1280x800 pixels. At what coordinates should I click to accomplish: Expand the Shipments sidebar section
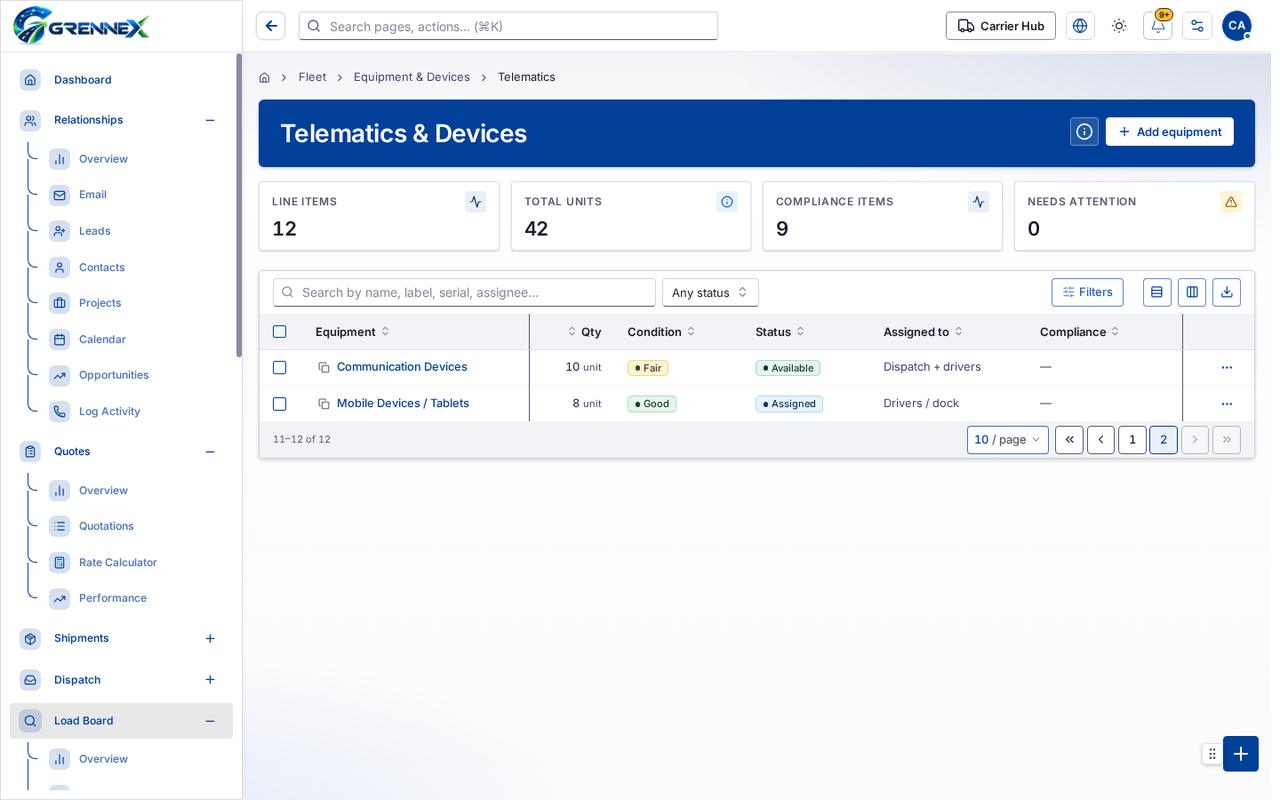[210, 639]
